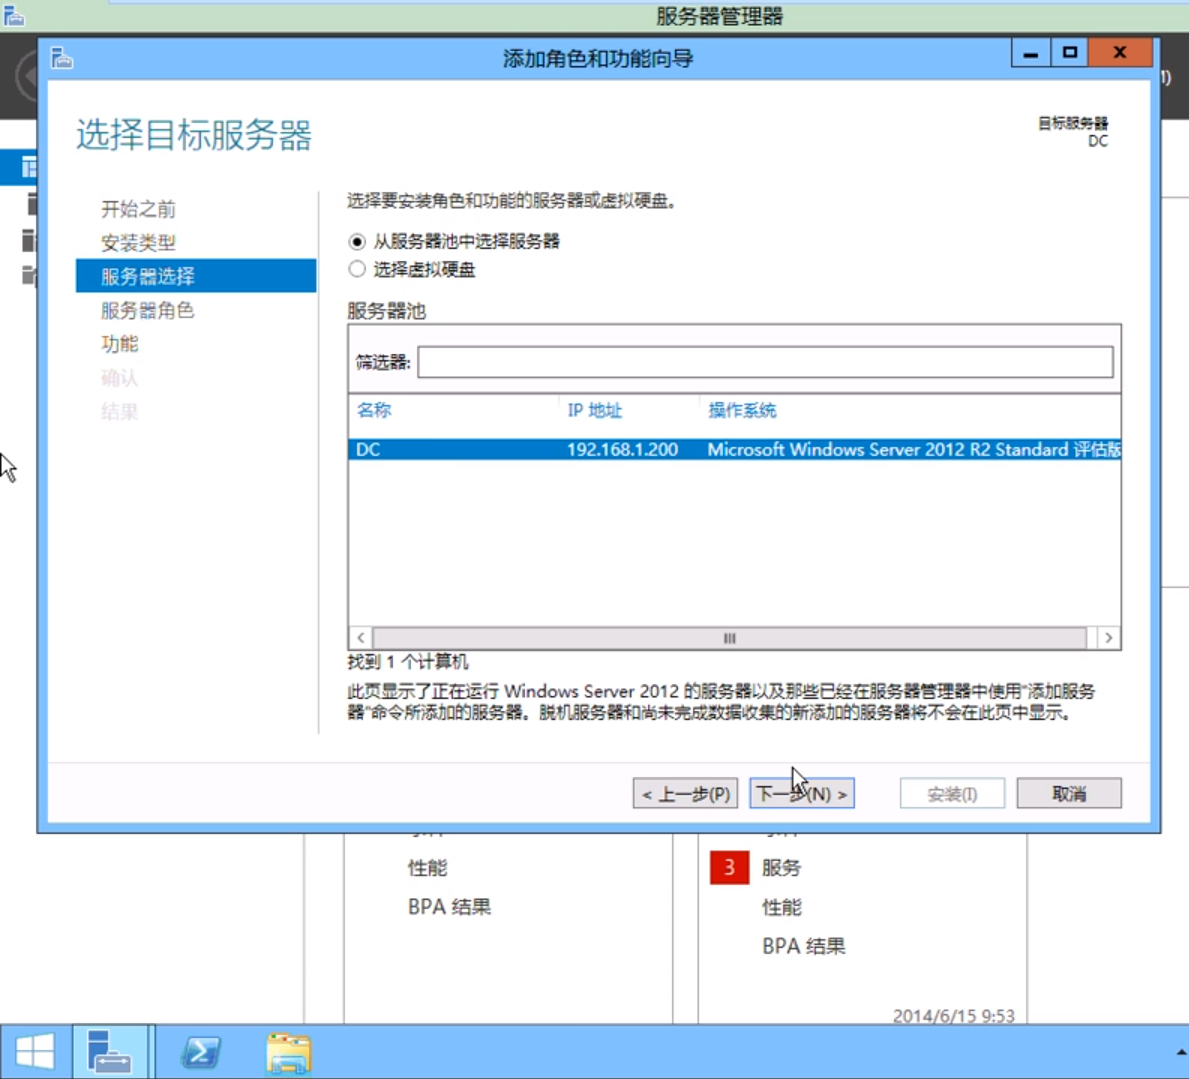The image size is (1189, 1079).
Task: Maximize the wizard window
Action: pos(1070,53)
